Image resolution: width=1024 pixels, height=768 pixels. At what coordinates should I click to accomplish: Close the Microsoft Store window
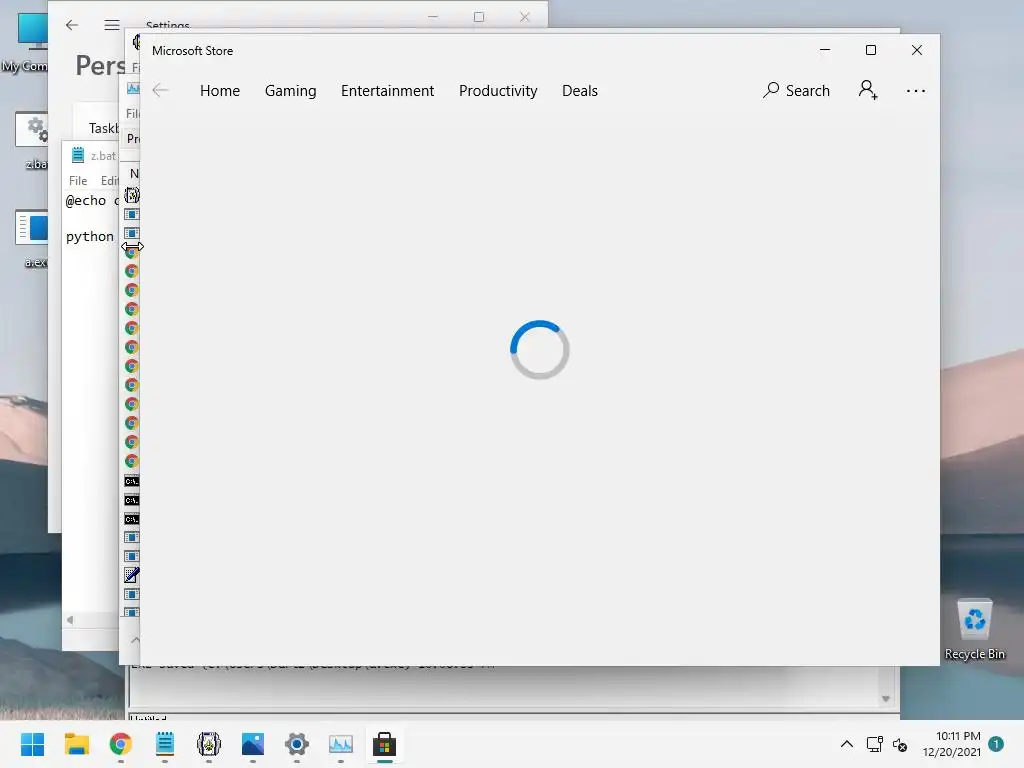click(x=917, y=50)
